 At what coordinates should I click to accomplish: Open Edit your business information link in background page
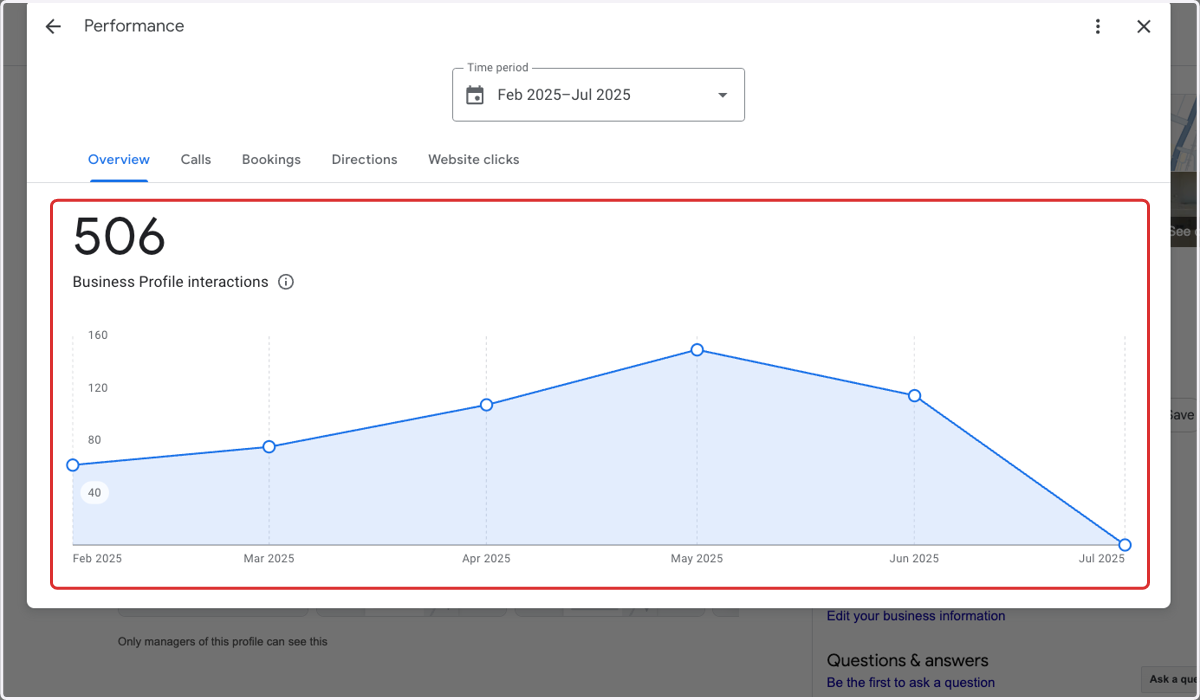916,616
